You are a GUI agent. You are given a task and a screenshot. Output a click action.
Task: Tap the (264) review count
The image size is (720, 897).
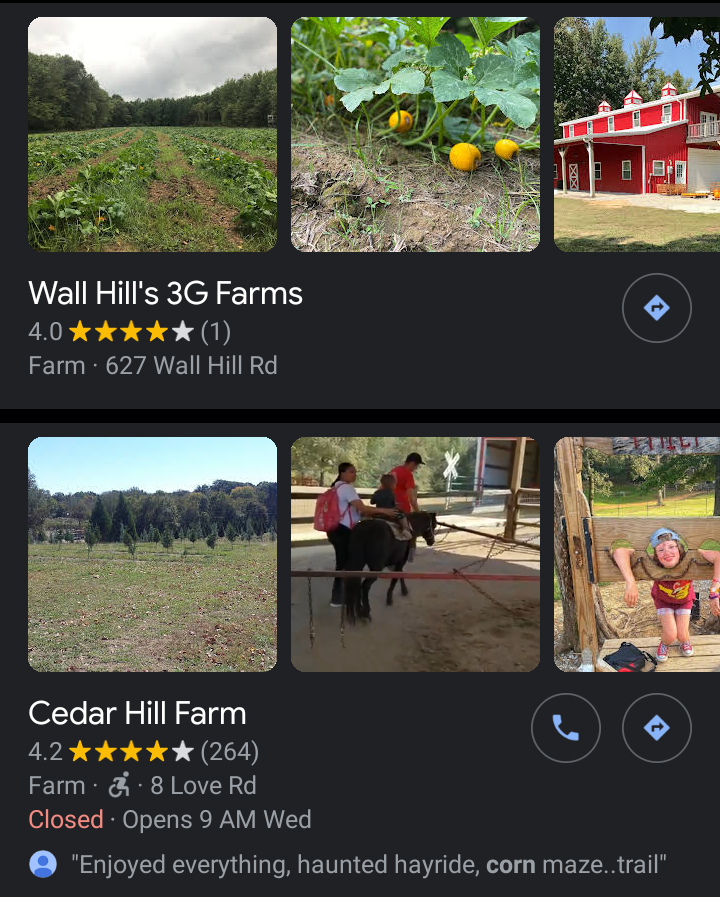[230, 751]
